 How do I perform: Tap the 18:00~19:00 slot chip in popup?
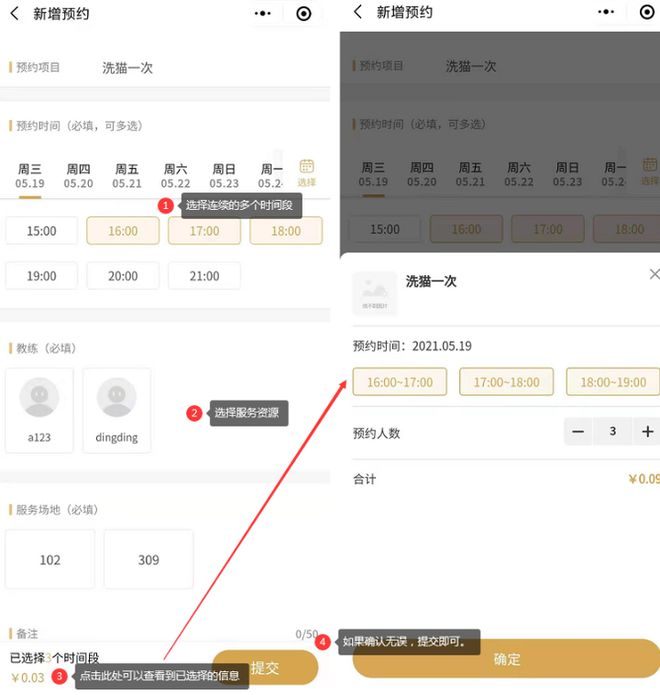point(613,382)
